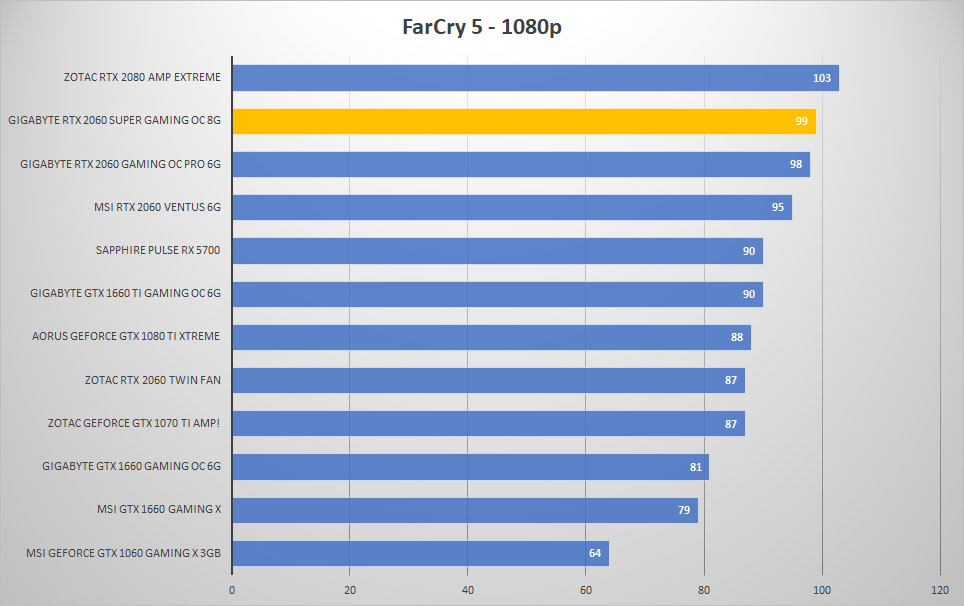Screen dimensions: 964x606
Task: Click axis value 100
Action: [x=822, y=590]
